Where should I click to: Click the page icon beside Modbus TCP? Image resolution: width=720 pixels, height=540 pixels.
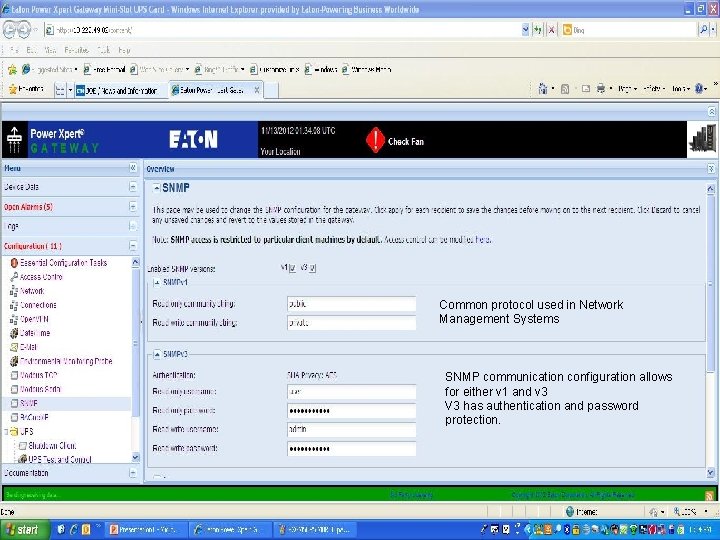click(14, 375)
